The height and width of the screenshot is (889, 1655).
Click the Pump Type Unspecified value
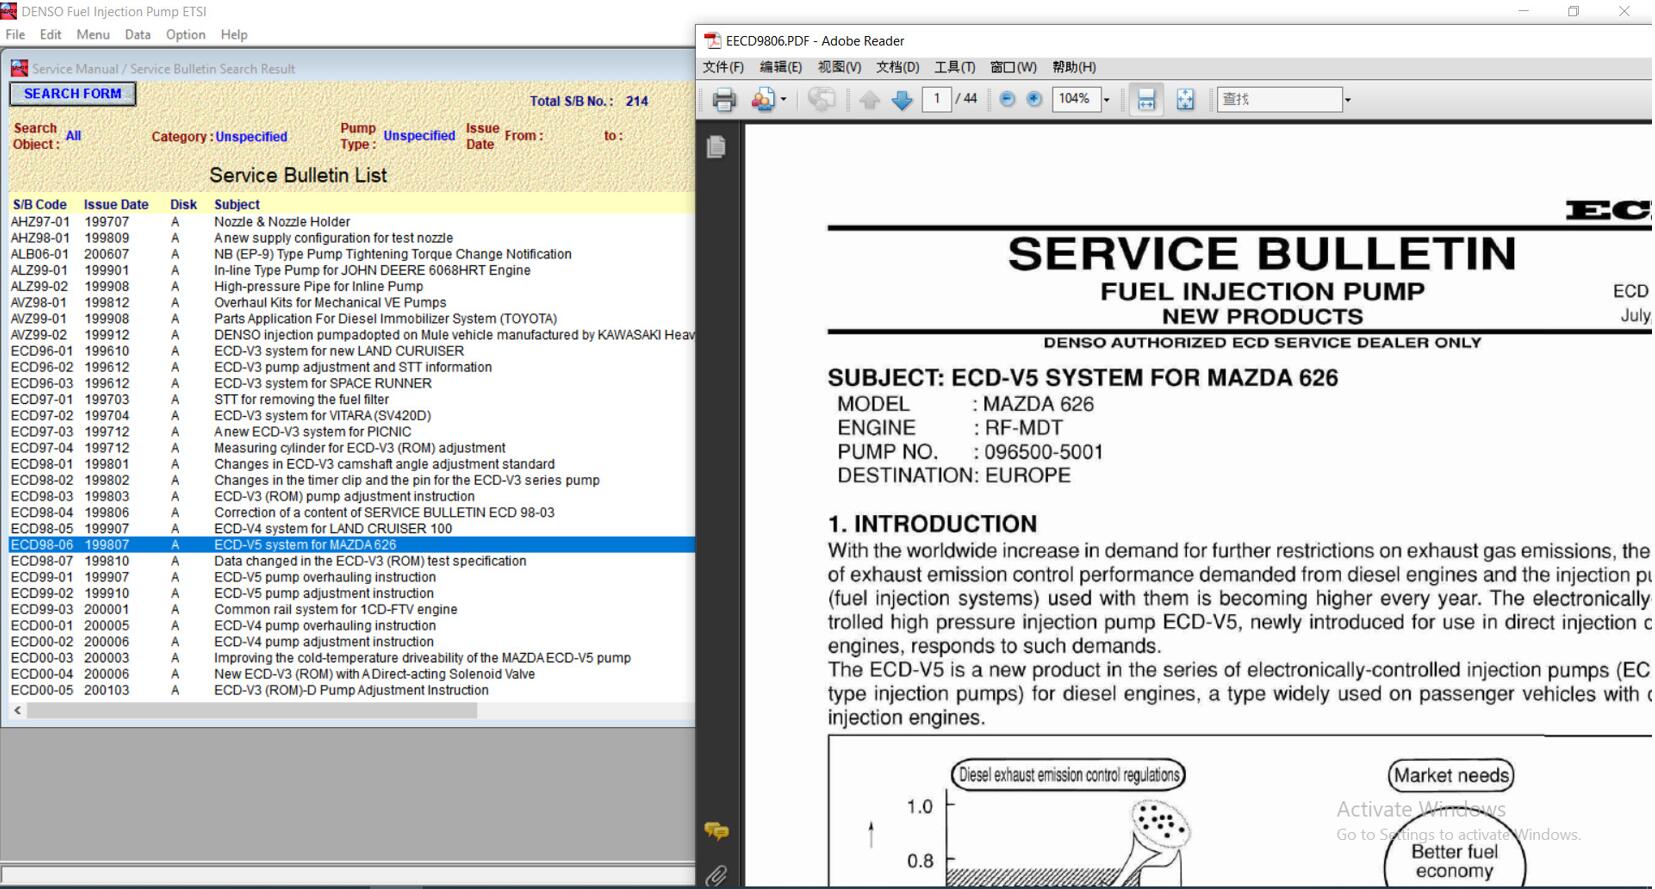pyautogui.click(x=419, y=136)
